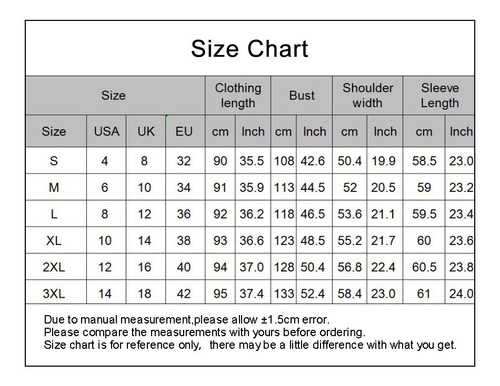Select the 108 bust cm cell
This screenshot has height=386, width=500.
(284, 161)
